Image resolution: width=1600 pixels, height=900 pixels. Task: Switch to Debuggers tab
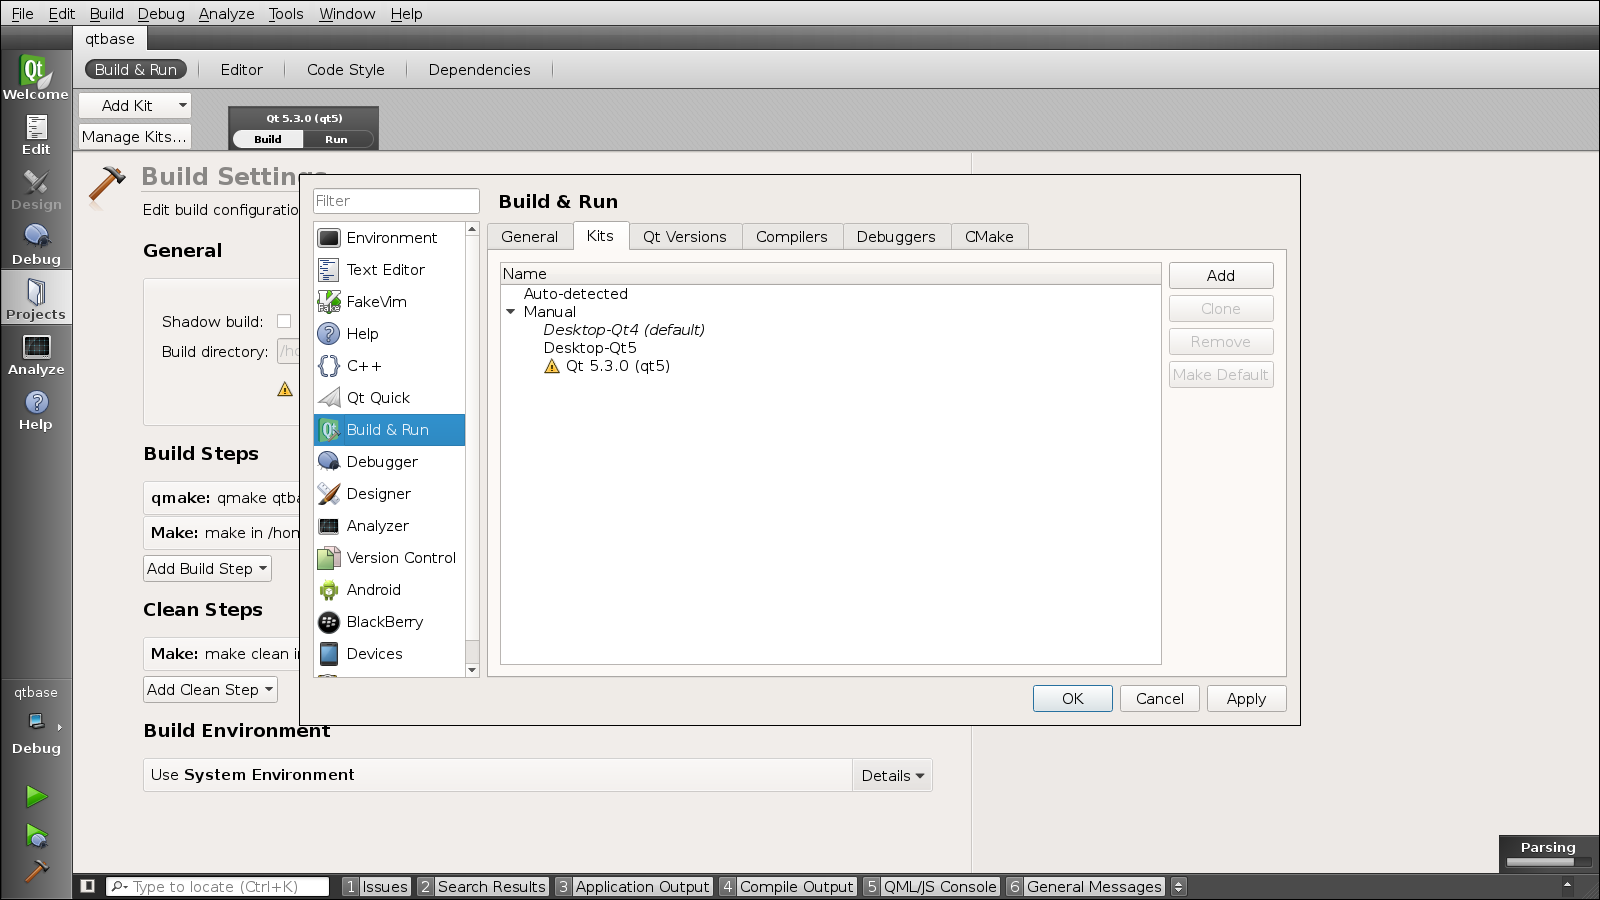pos(896,237)
